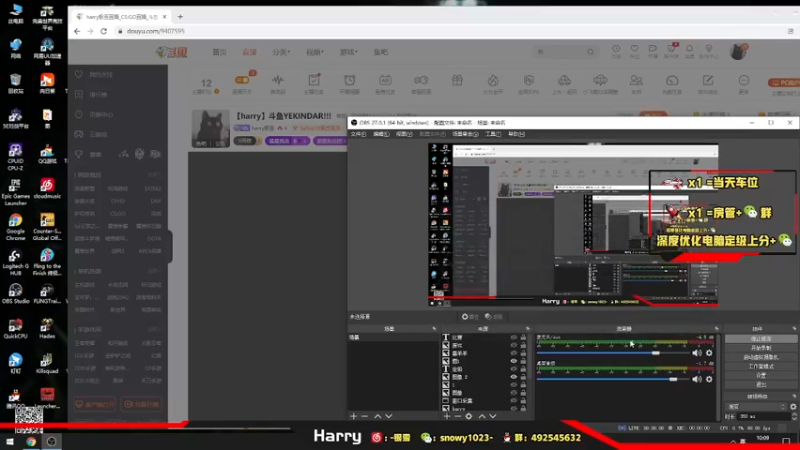The image size is (800, 450).
Task: Open the 工具(T) menu in OBS
Action: [x=493, y=134]
